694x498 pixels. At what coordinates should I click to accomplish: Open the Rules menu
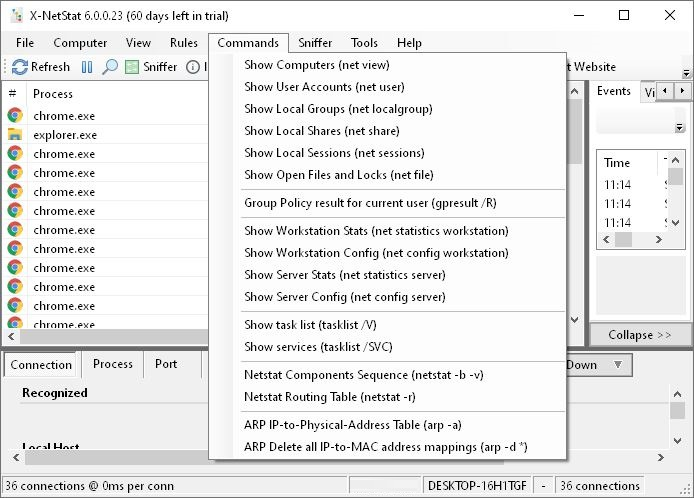[184, 43]
